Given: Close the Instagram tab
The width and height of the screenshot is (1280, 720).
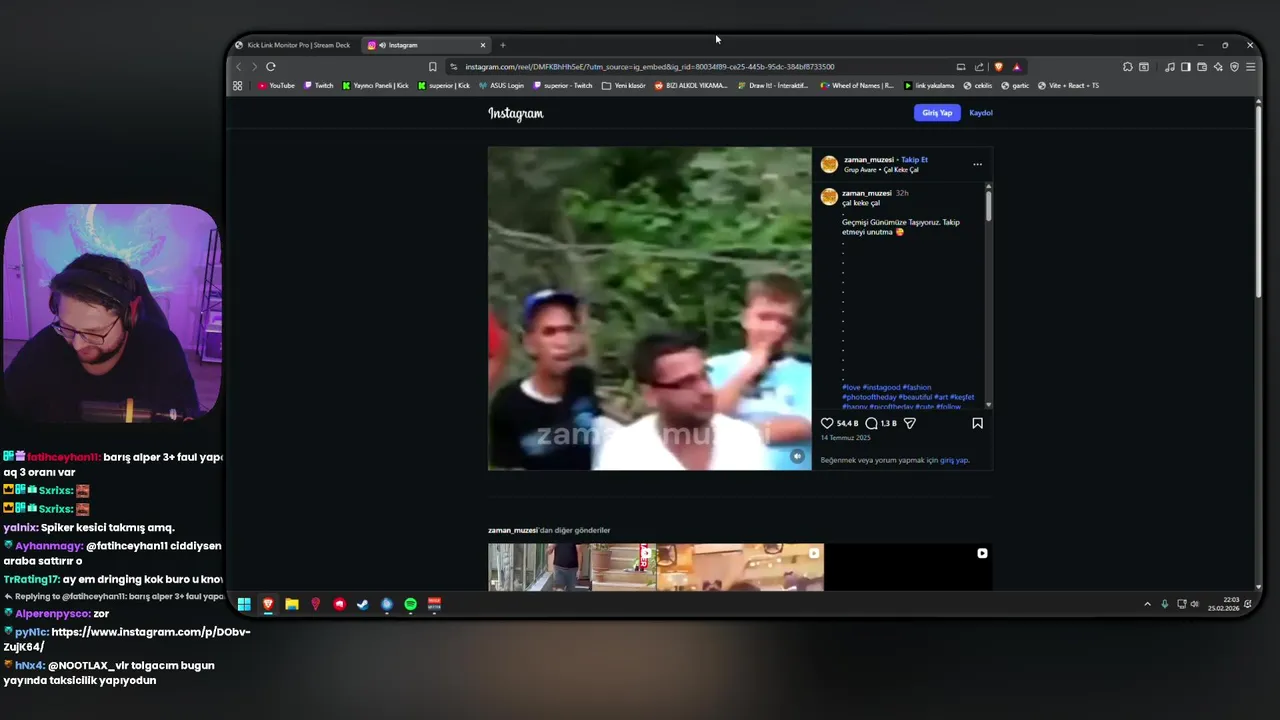Looking at the screenshot, I should point(483,45).
